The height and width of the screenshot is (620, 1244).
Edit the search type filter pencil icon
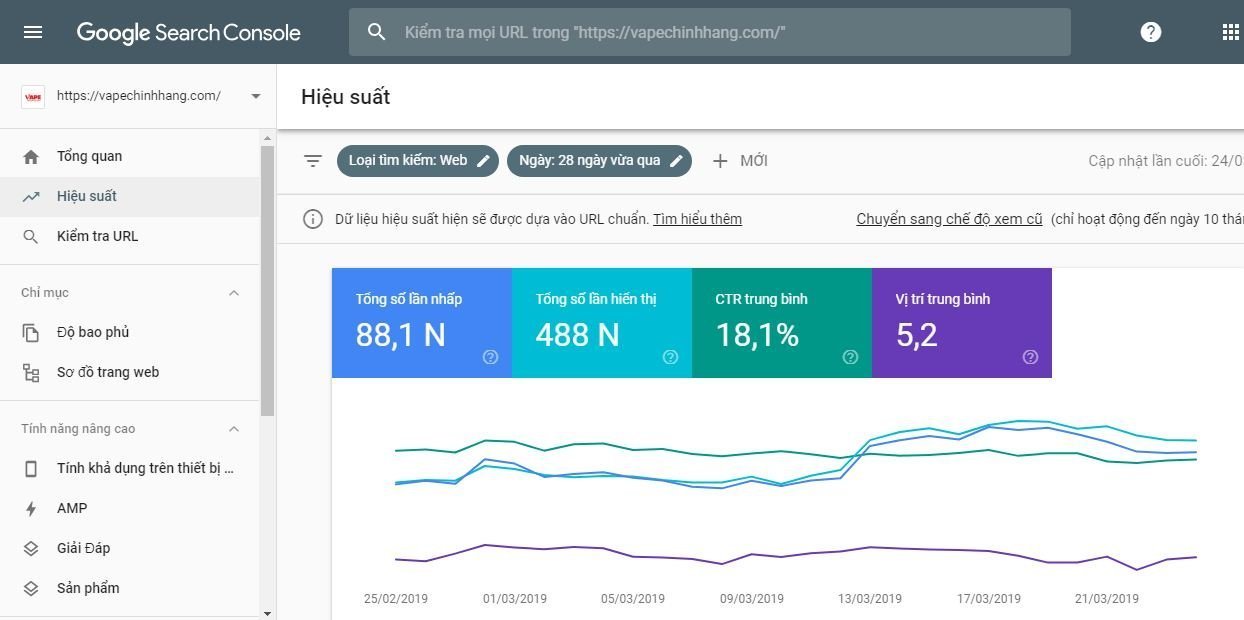[x=484, y=160]
